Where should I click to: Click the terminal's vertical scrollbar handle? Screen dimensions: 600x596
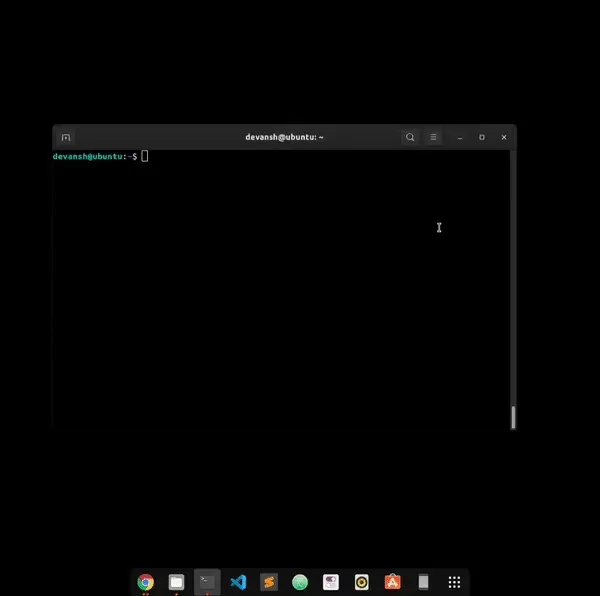[513, 417]
